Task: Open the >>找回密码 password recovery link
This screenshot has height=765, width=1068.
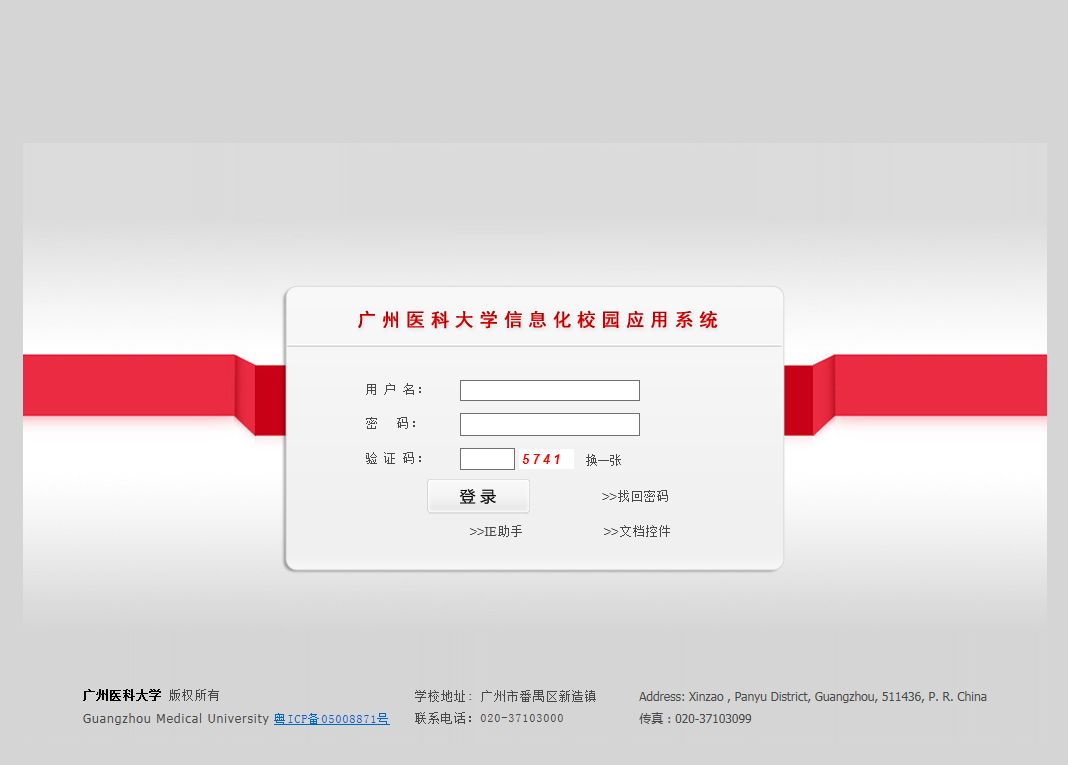Action: coord(635,496)
